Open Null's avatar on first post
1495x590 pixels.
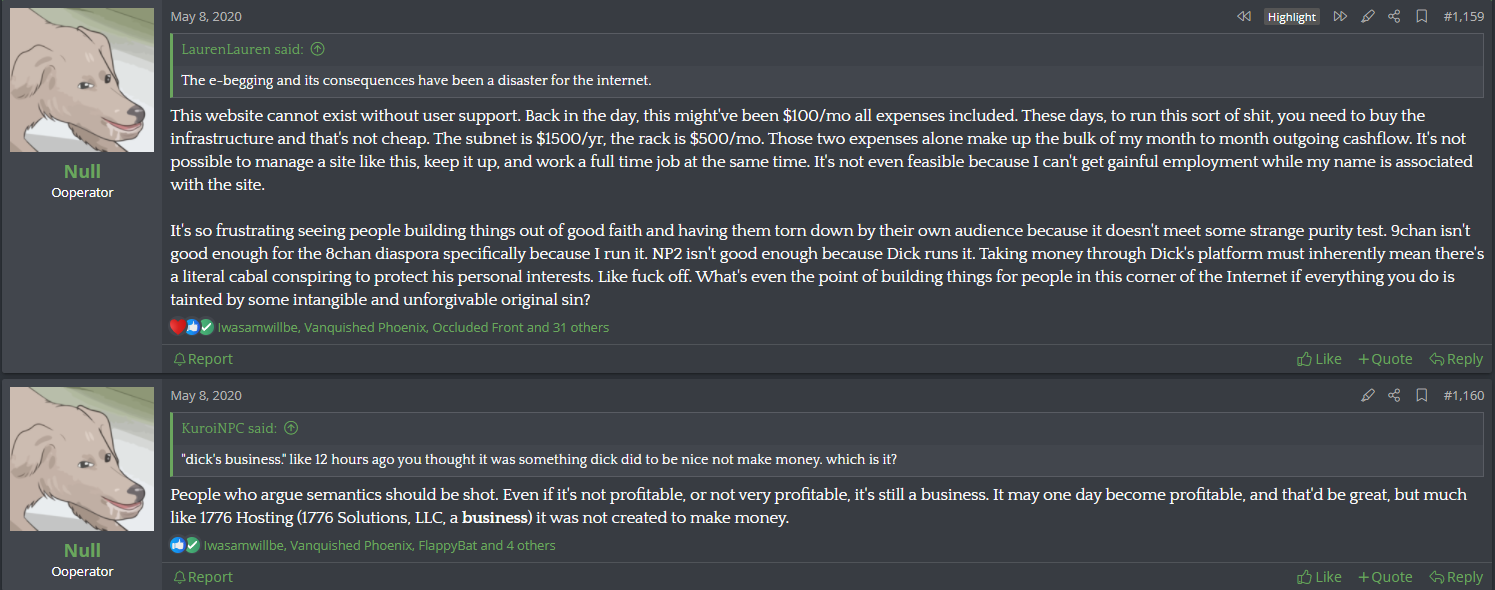[x=82, y=80]
